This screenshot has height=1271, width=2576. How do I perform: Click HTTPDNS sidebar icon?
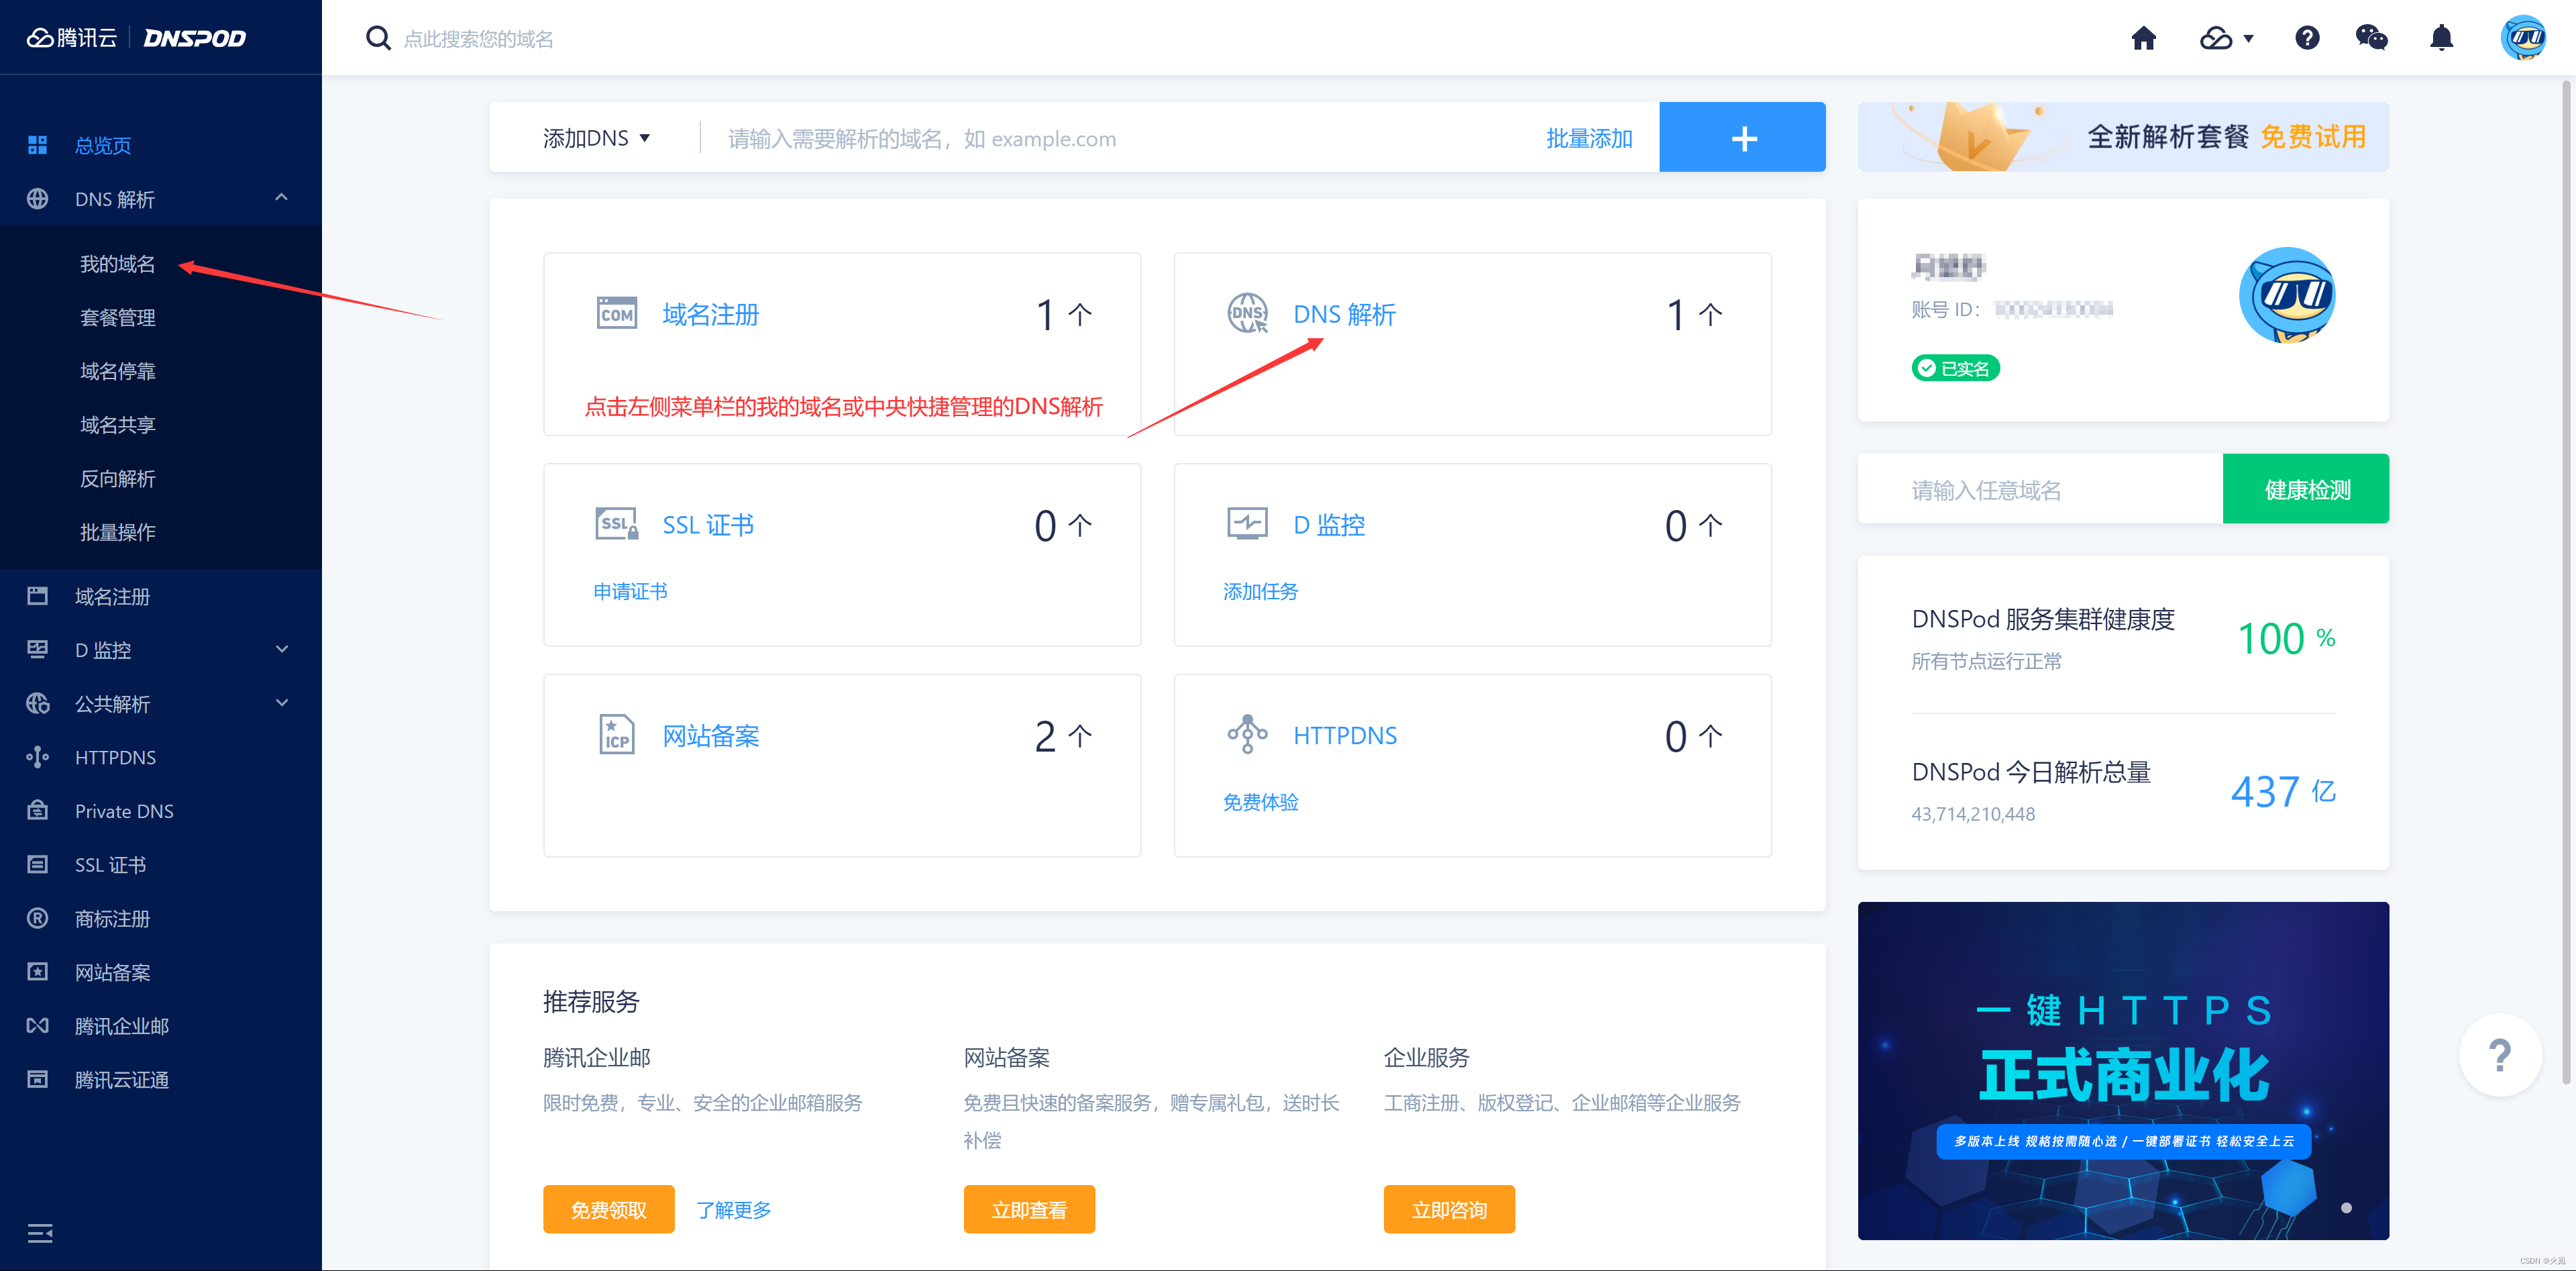37,757
